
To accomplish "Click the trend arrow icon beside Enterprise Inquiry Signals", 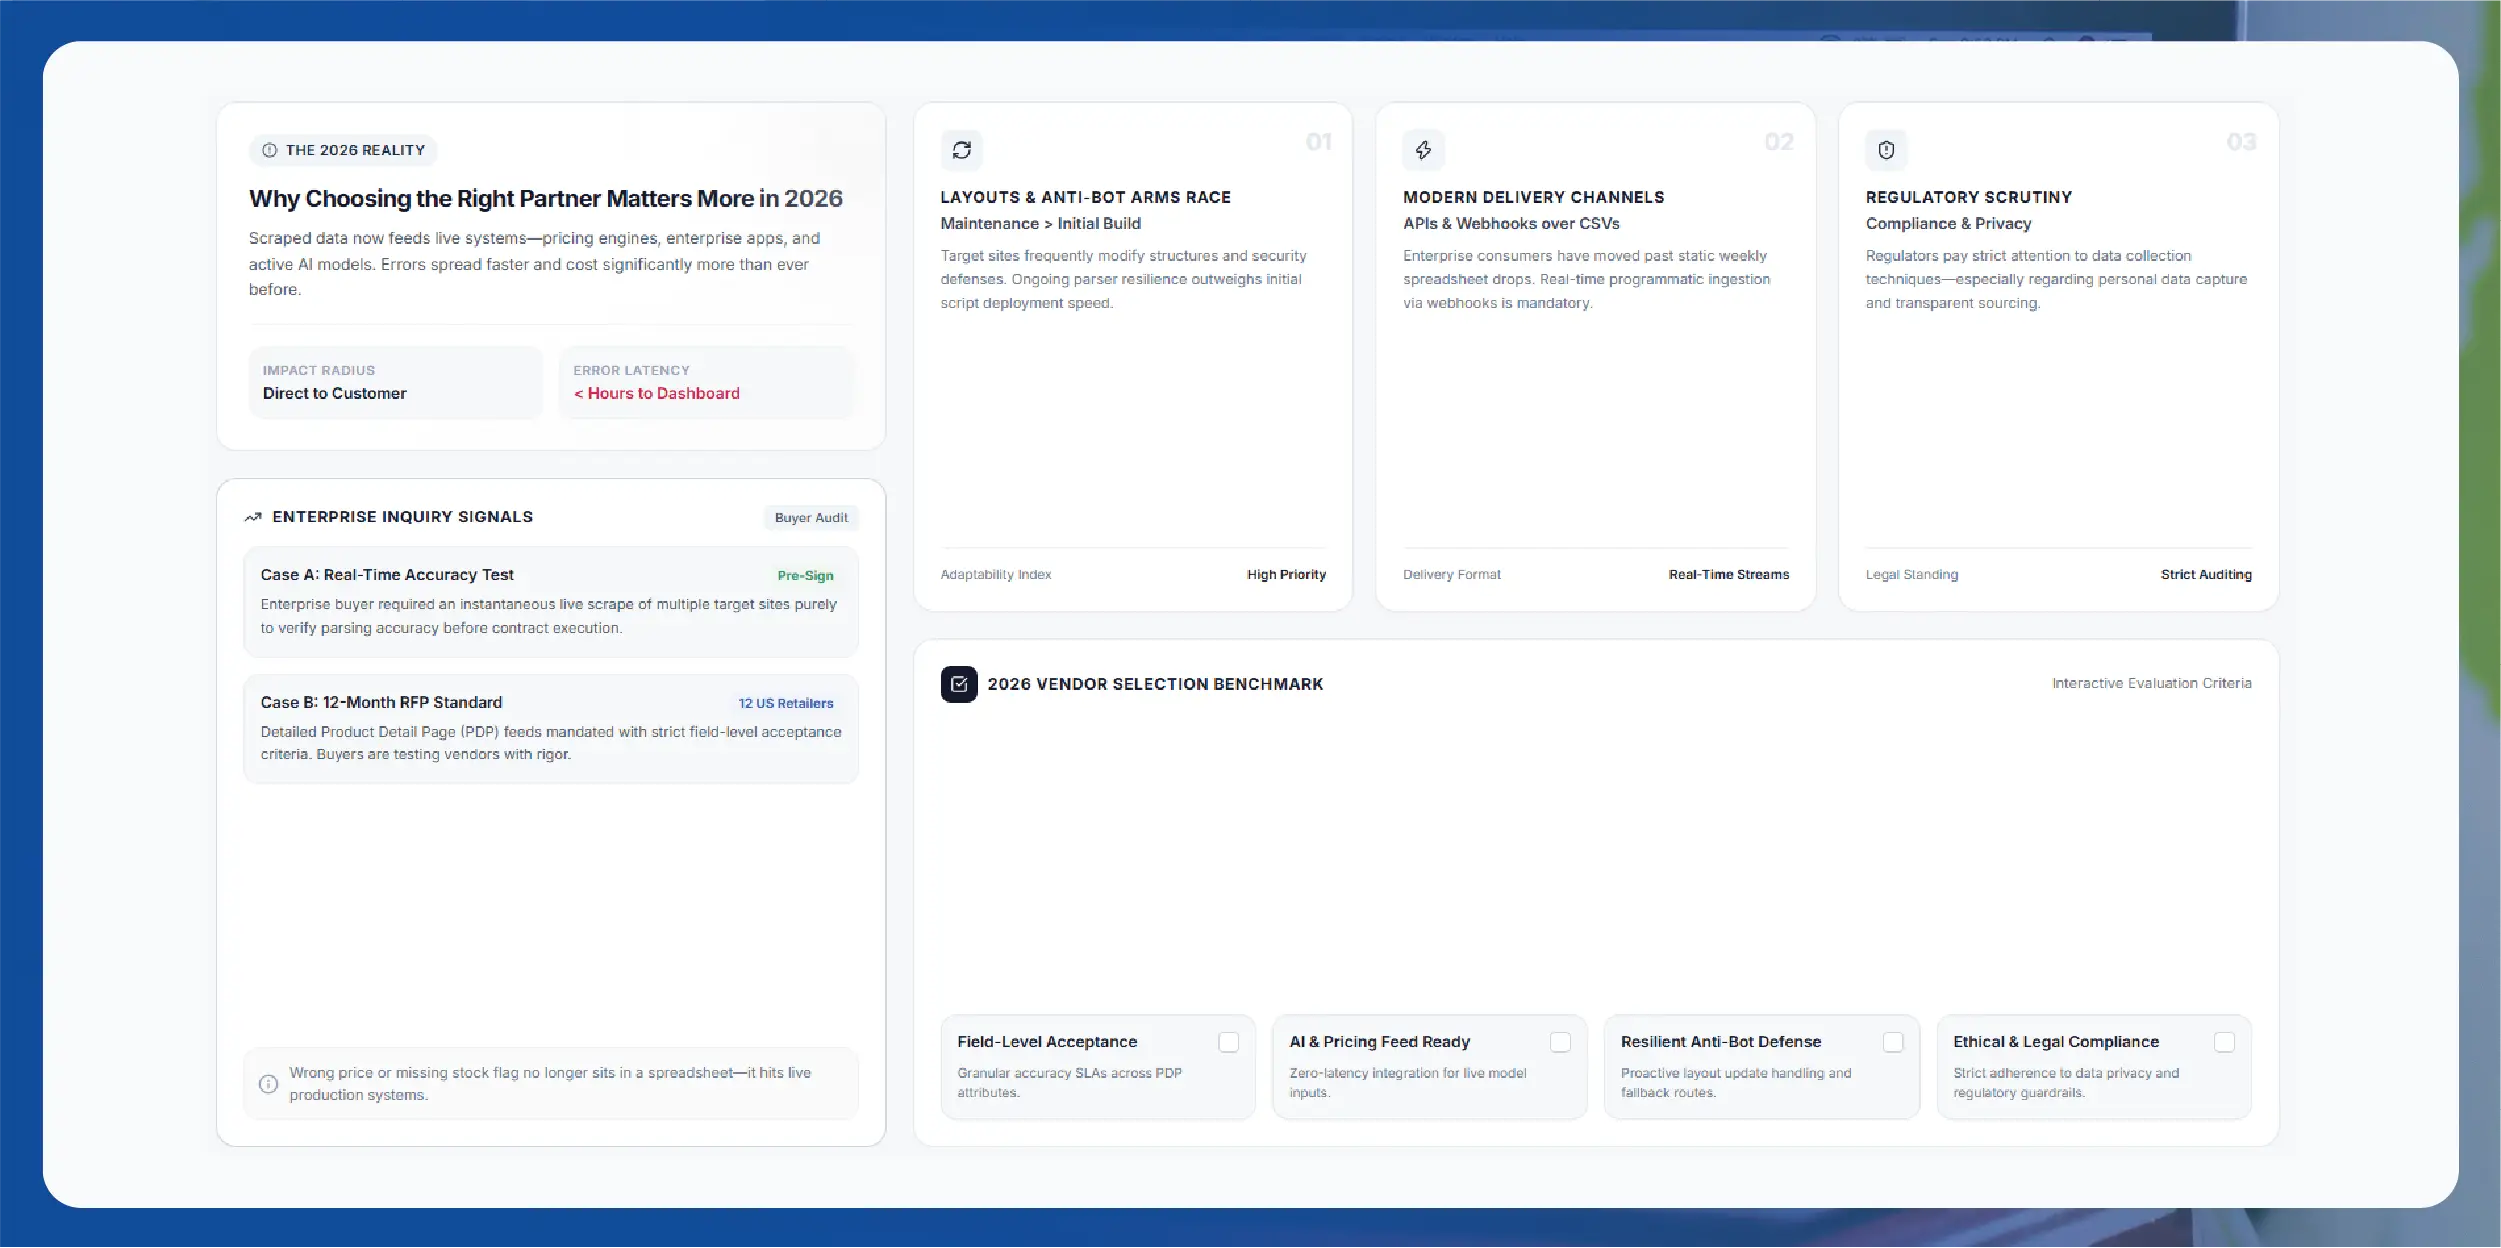I will (x=253, y=517).
